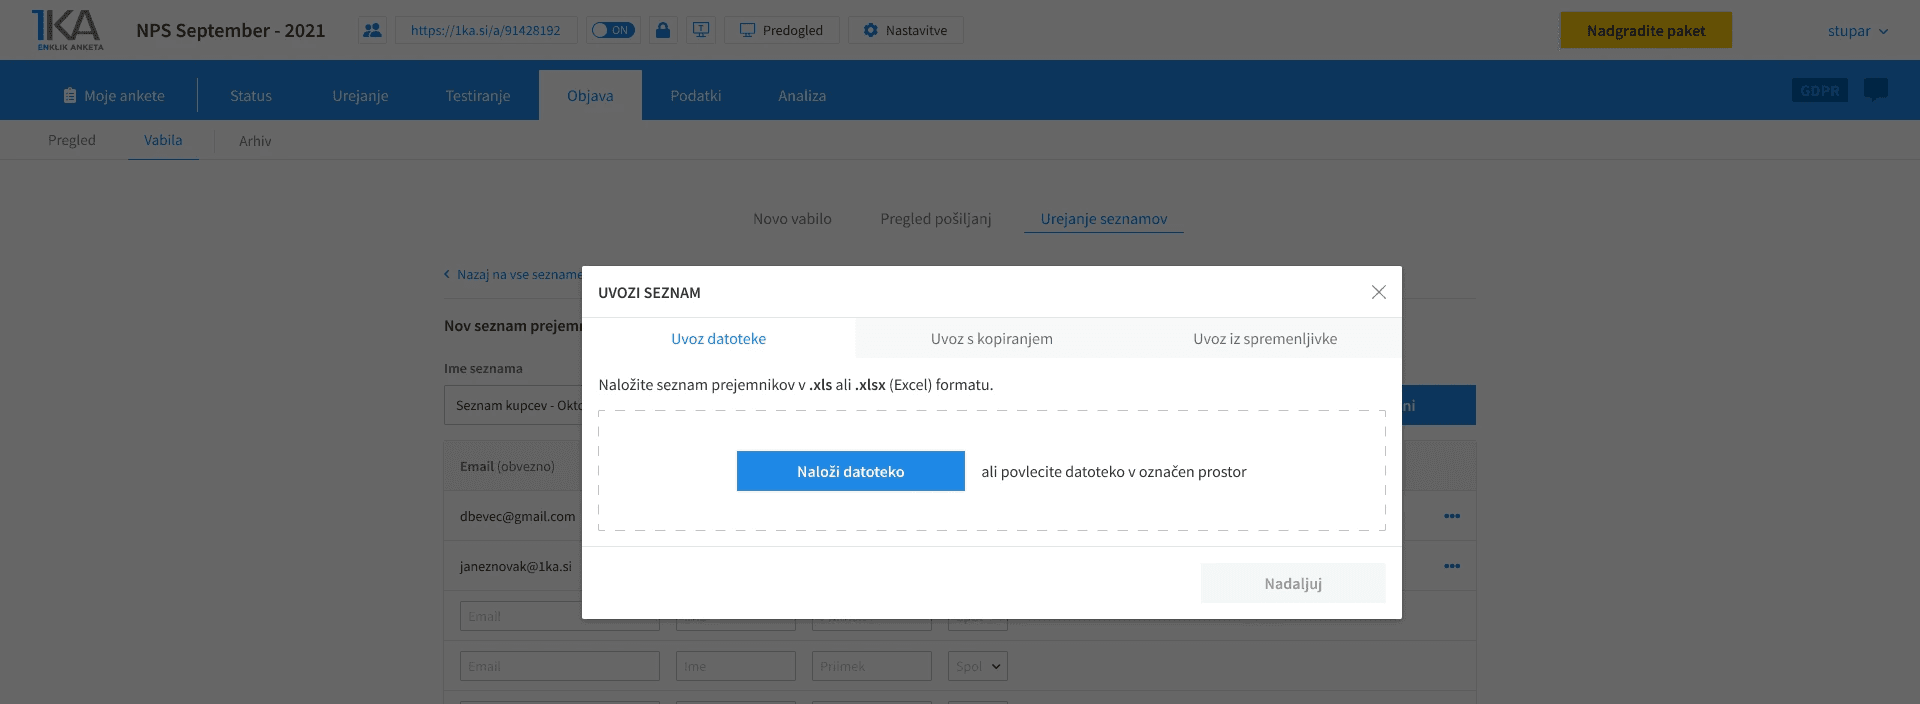
Task: Switch to Status tab
Action: 251,96
